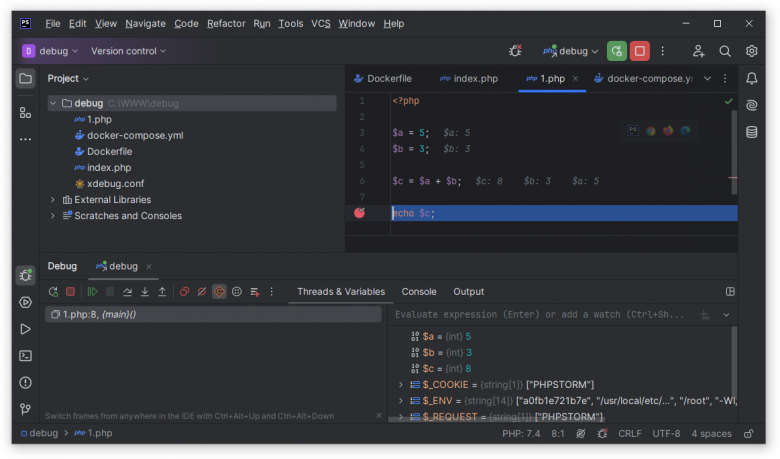Screen dimensions: 780x459
Task: Toggle PHP debug listening in status bar
Action: tap(602, 434)
